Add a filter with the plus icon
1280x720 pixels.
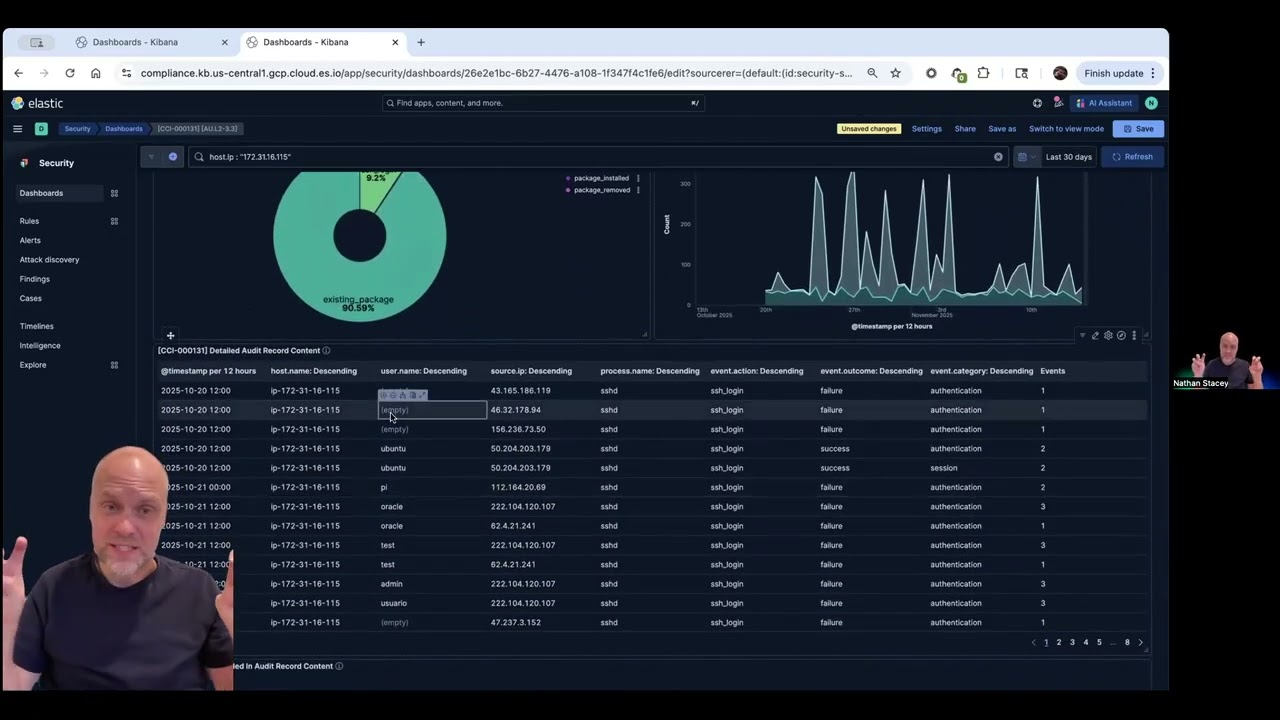tap(173, 157)
